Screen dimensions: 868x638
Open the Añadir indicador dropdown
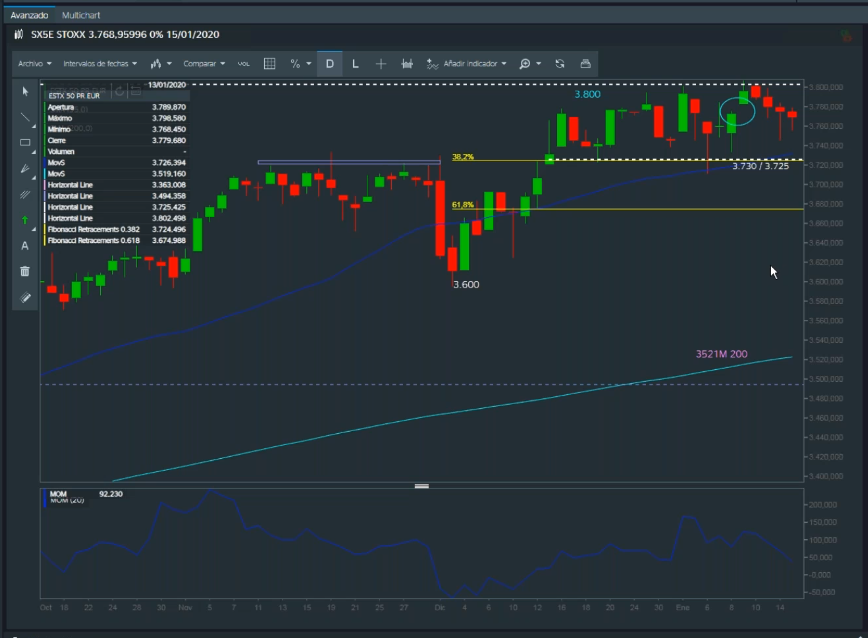[467, 63]
